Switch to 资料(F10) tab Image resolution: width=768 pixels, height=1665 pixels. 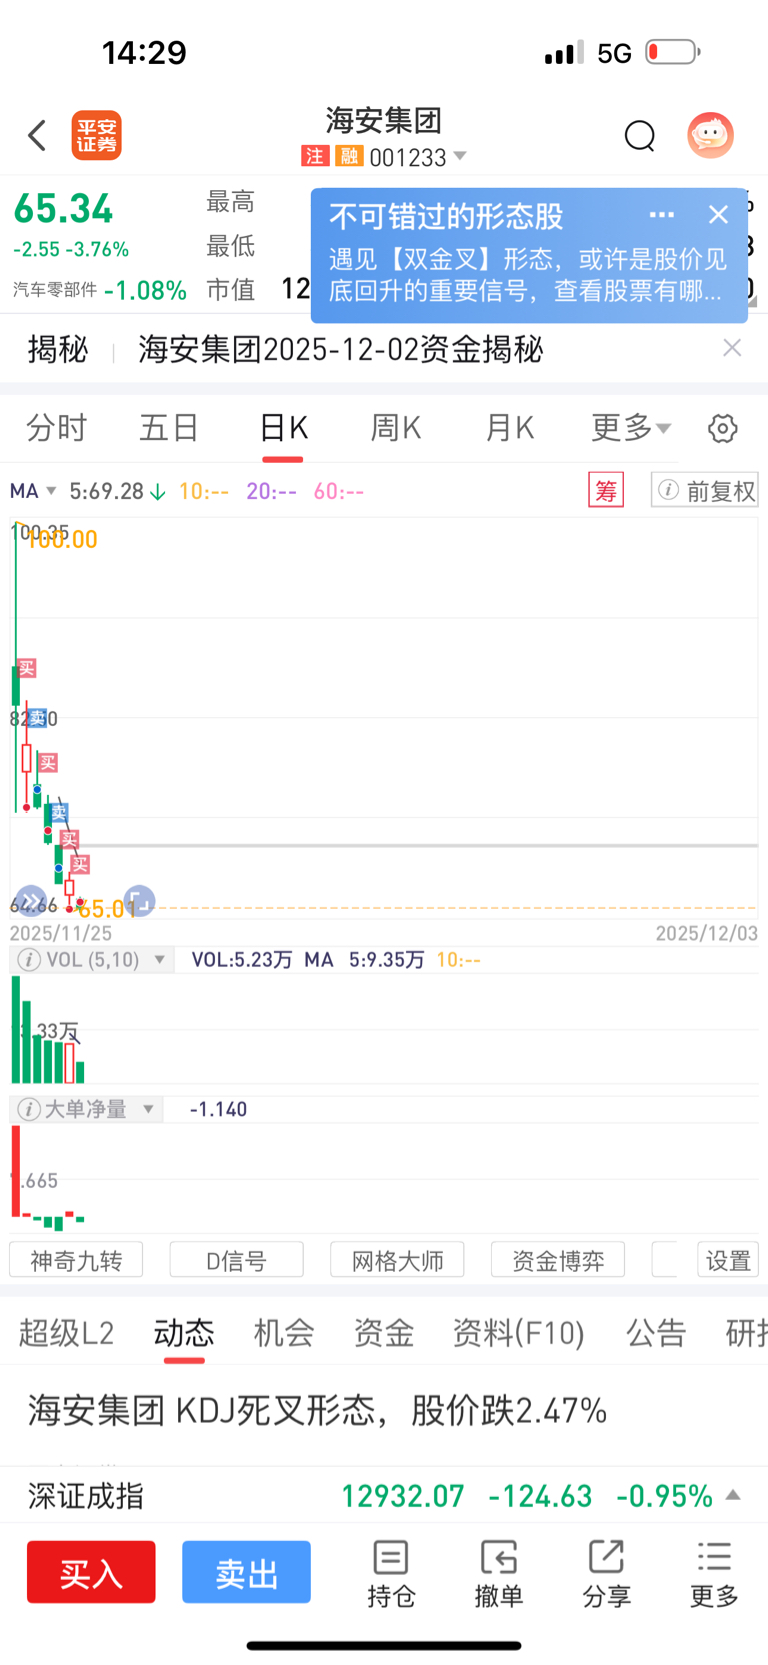(x=518, y=1333)
